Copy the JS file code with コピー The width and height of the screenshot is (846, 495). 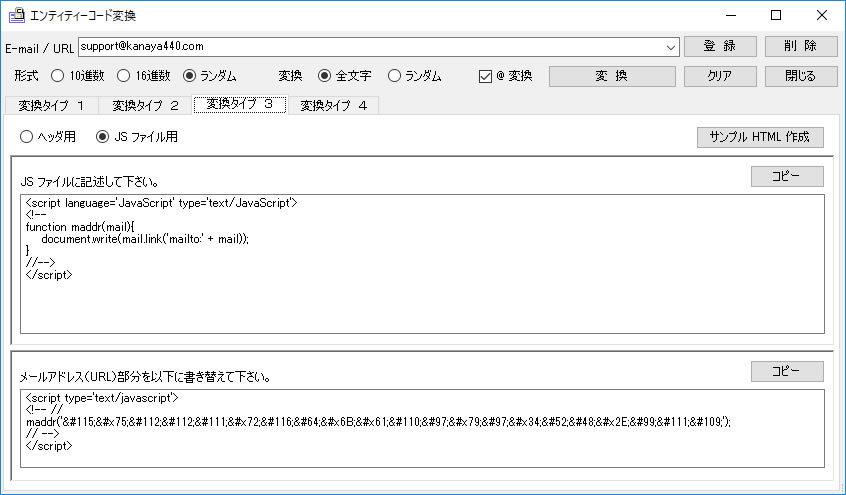787,177
